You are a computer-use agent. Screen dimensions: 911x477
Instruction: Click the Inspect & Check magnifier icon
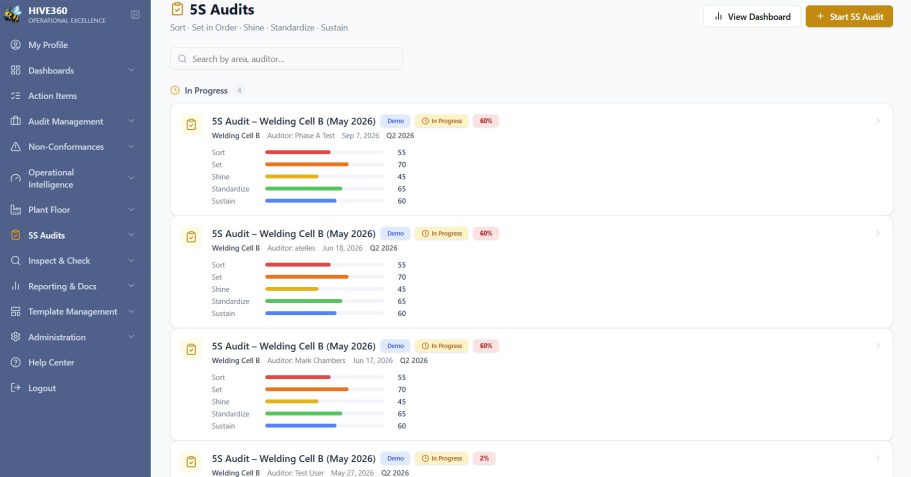click(16, 261)
